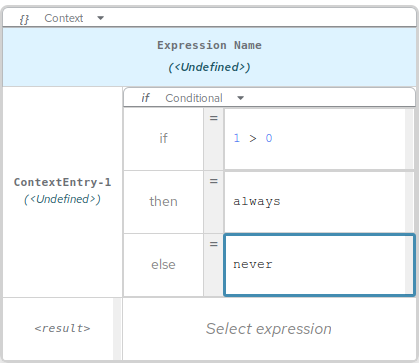Click the Undefined type under ContextEntry-1

tap(62, 199)
